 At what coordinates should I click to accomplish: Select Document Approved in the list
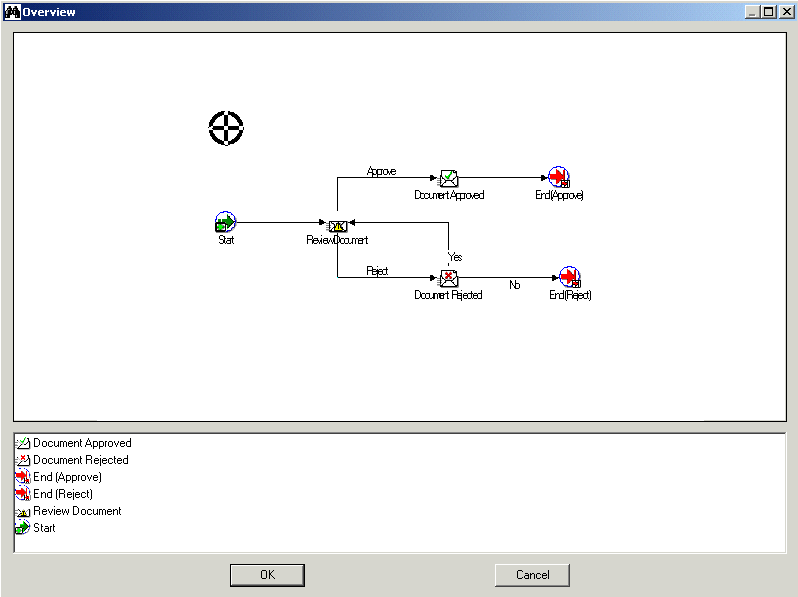[x=82, y=443]
